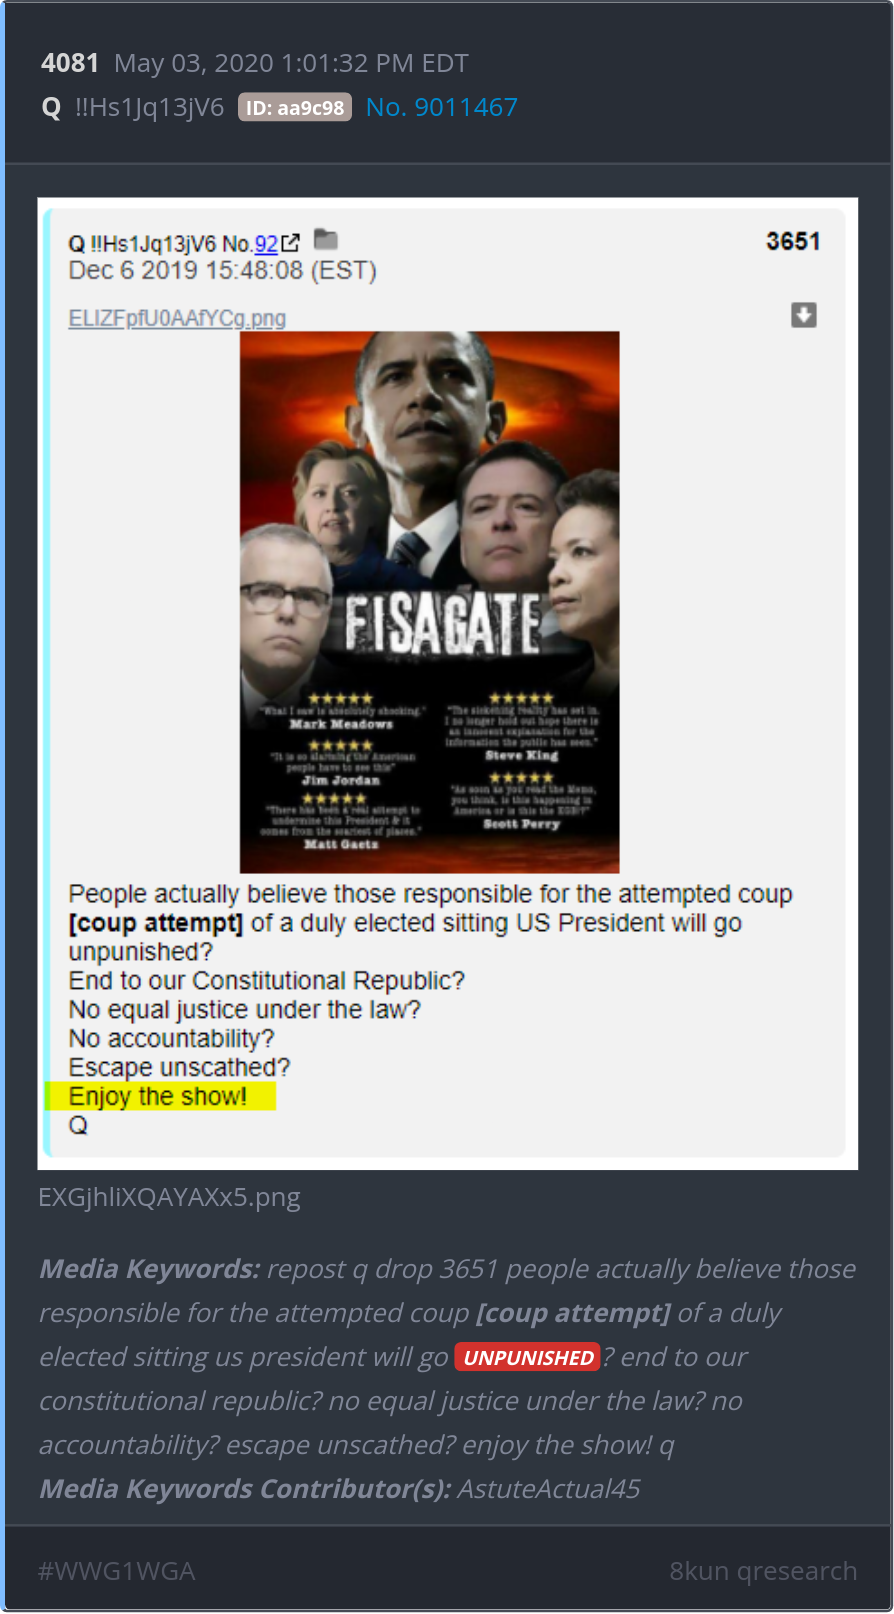Click the #WWG1WGA hashtag
894x1614 pixels.
pyautogui.click(x=117, y=1571)
